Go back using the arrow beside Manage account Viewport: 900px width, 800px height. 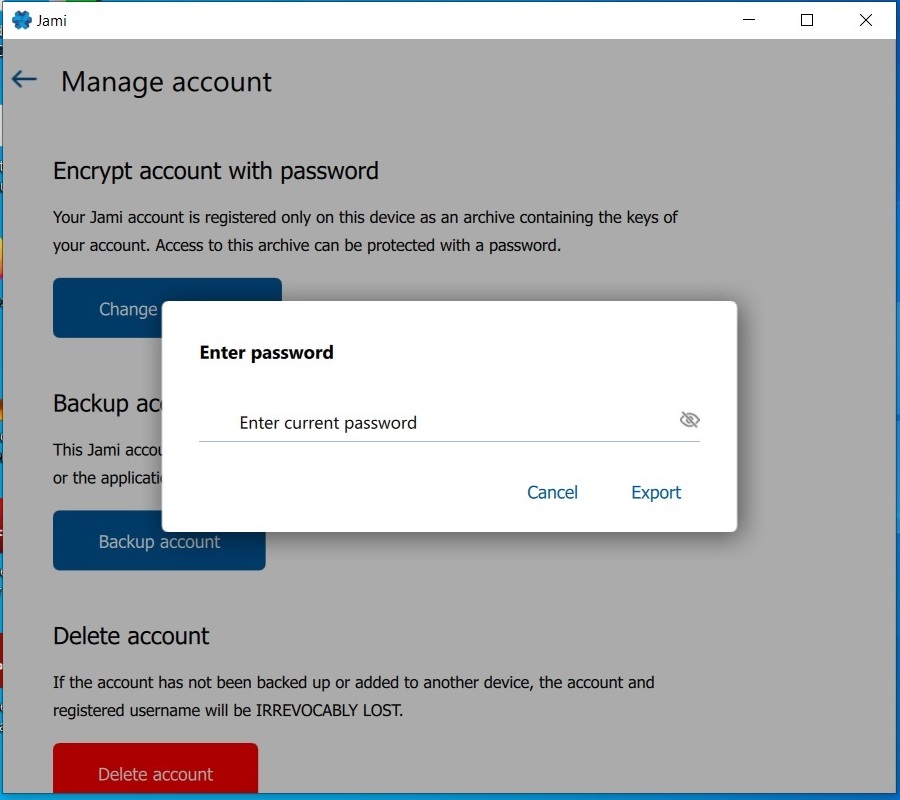click(x=24, y=79)
